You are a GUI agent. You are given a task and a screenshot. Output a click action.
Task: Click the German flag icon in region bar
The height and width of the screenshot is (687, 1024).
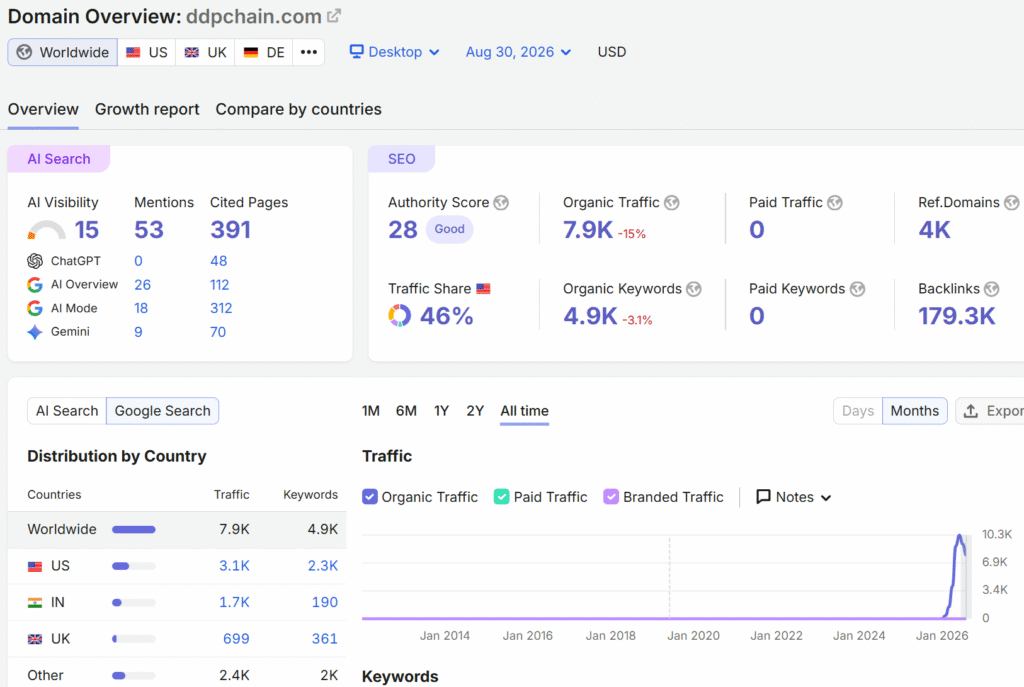click(251, 52)
